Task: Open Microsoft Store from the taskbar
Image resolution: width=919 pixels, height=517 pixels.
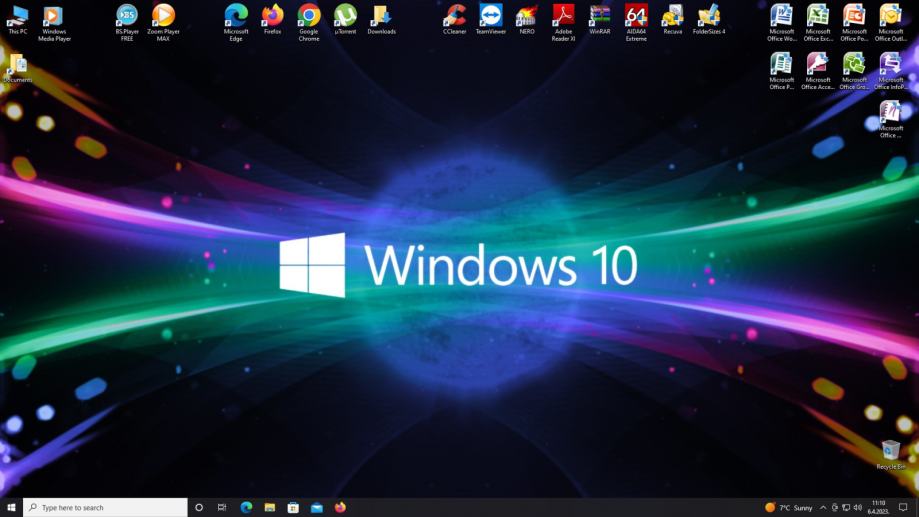Action: (x=293, y=508)
